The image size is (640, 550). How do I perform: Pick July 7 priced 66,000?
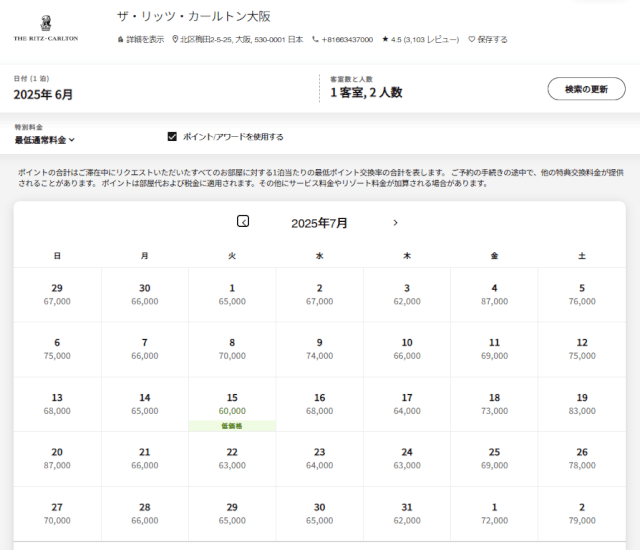point(145,349)
